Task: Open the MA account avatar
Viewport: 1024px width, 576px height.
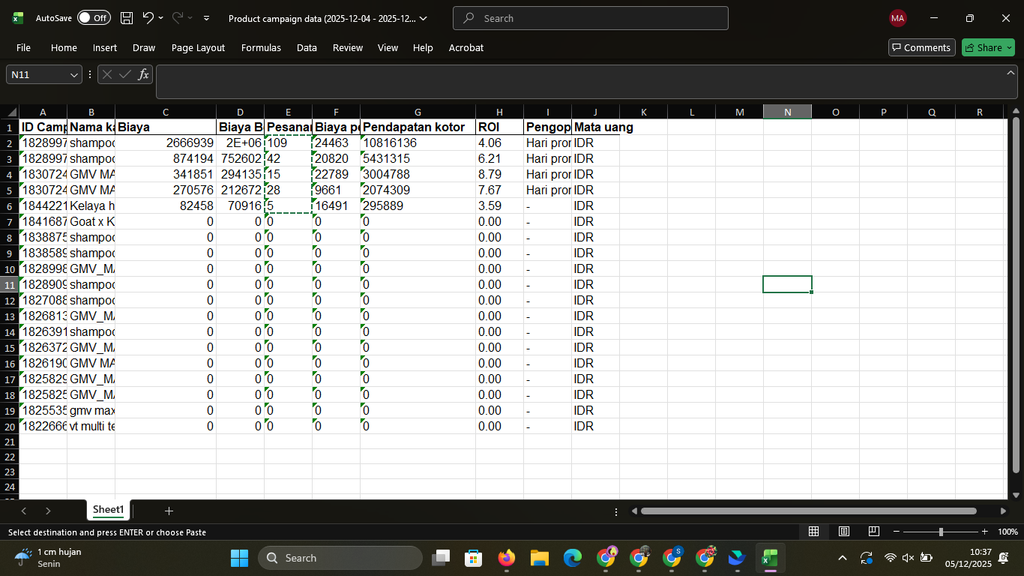Action: tap(897, 18)
